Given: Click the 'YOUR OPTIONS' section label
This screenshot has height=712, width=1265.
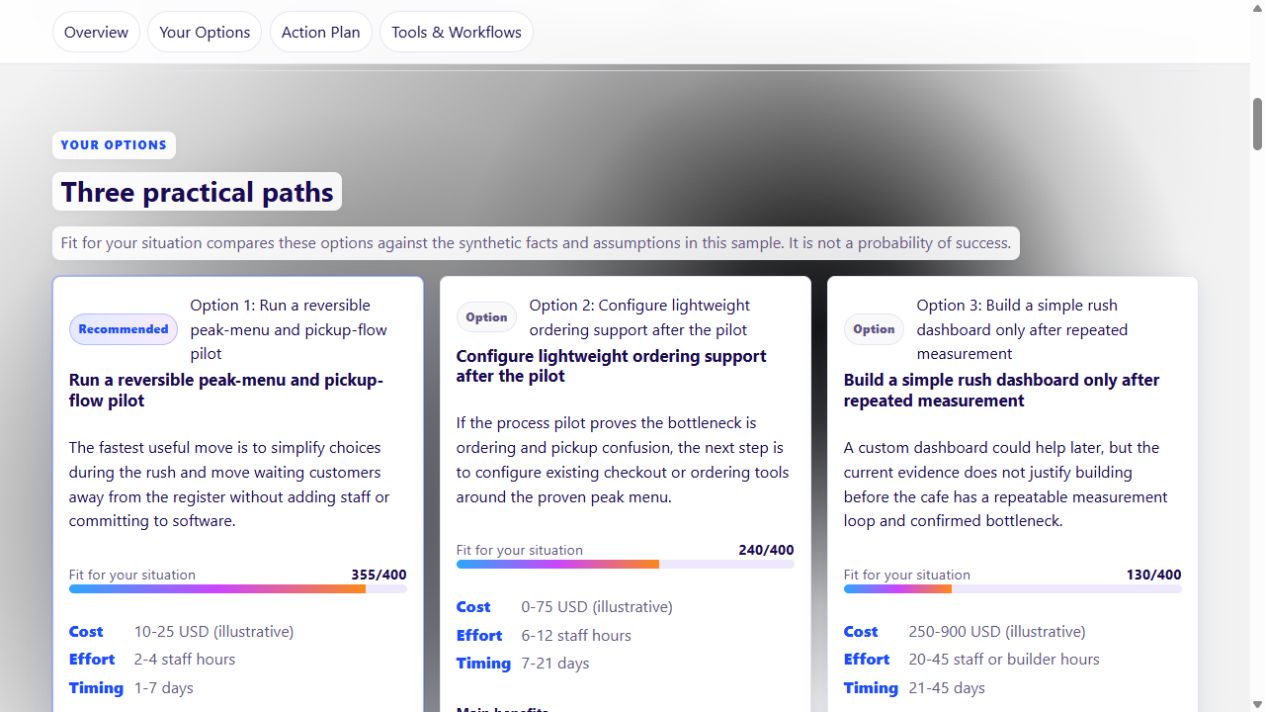Looking at the screenshot, I should [114, 145].
